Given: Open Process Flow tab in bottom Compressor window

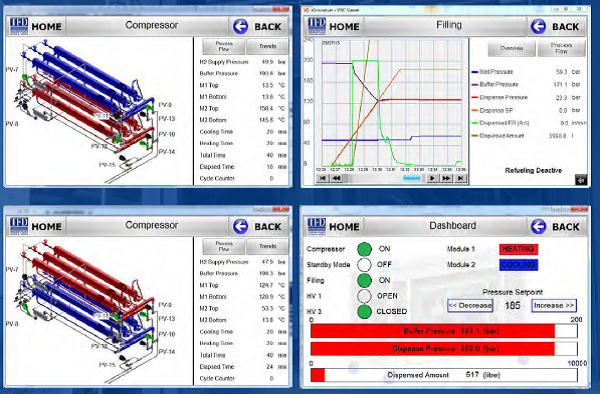Looking at the screenshot, I should pyautogui.click(x=224, y=246).
